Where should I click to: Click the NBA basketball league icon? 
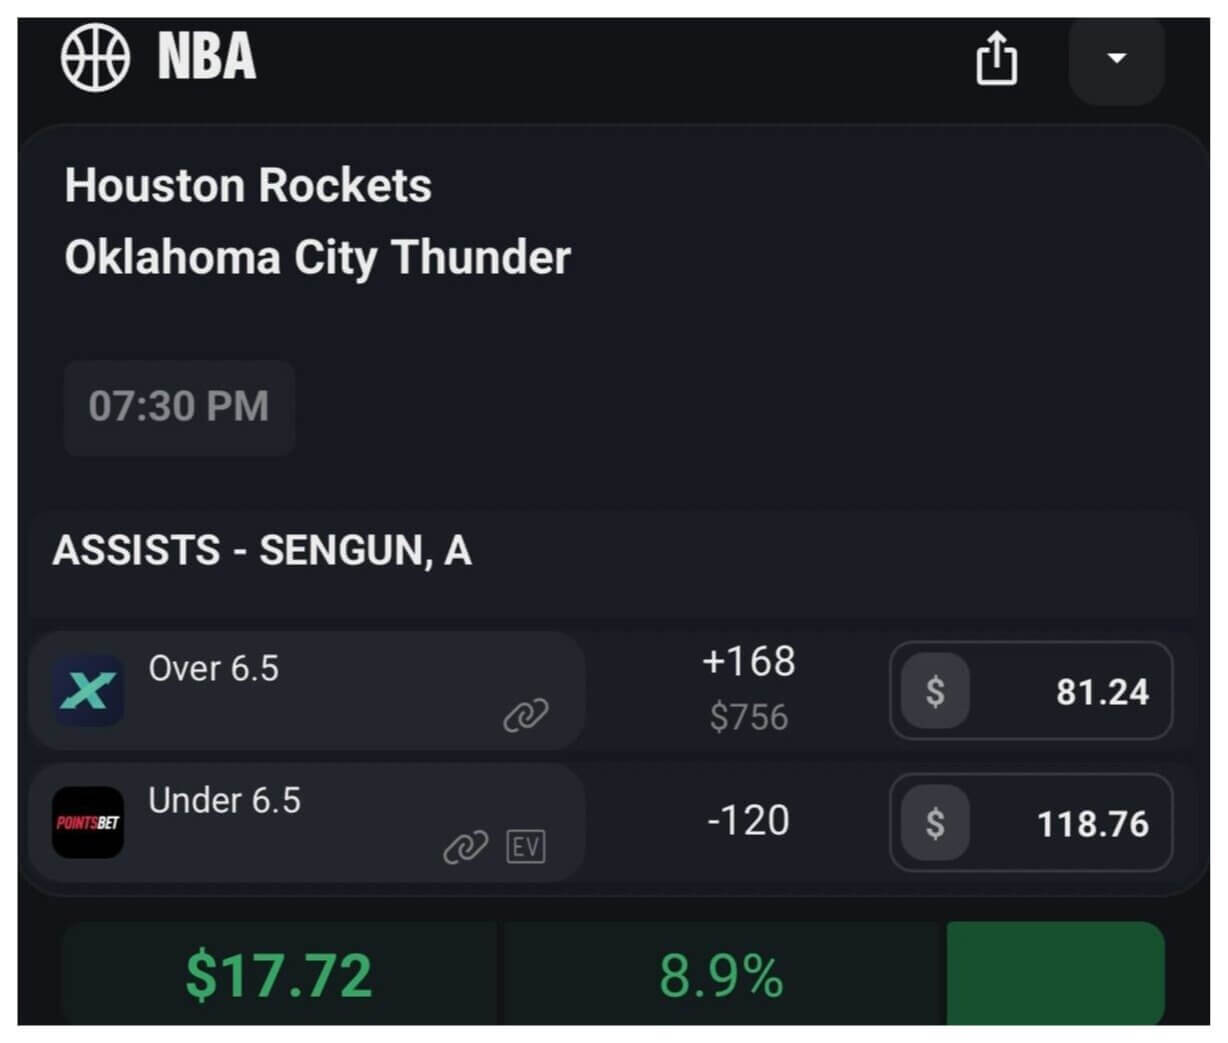point(95,57)
